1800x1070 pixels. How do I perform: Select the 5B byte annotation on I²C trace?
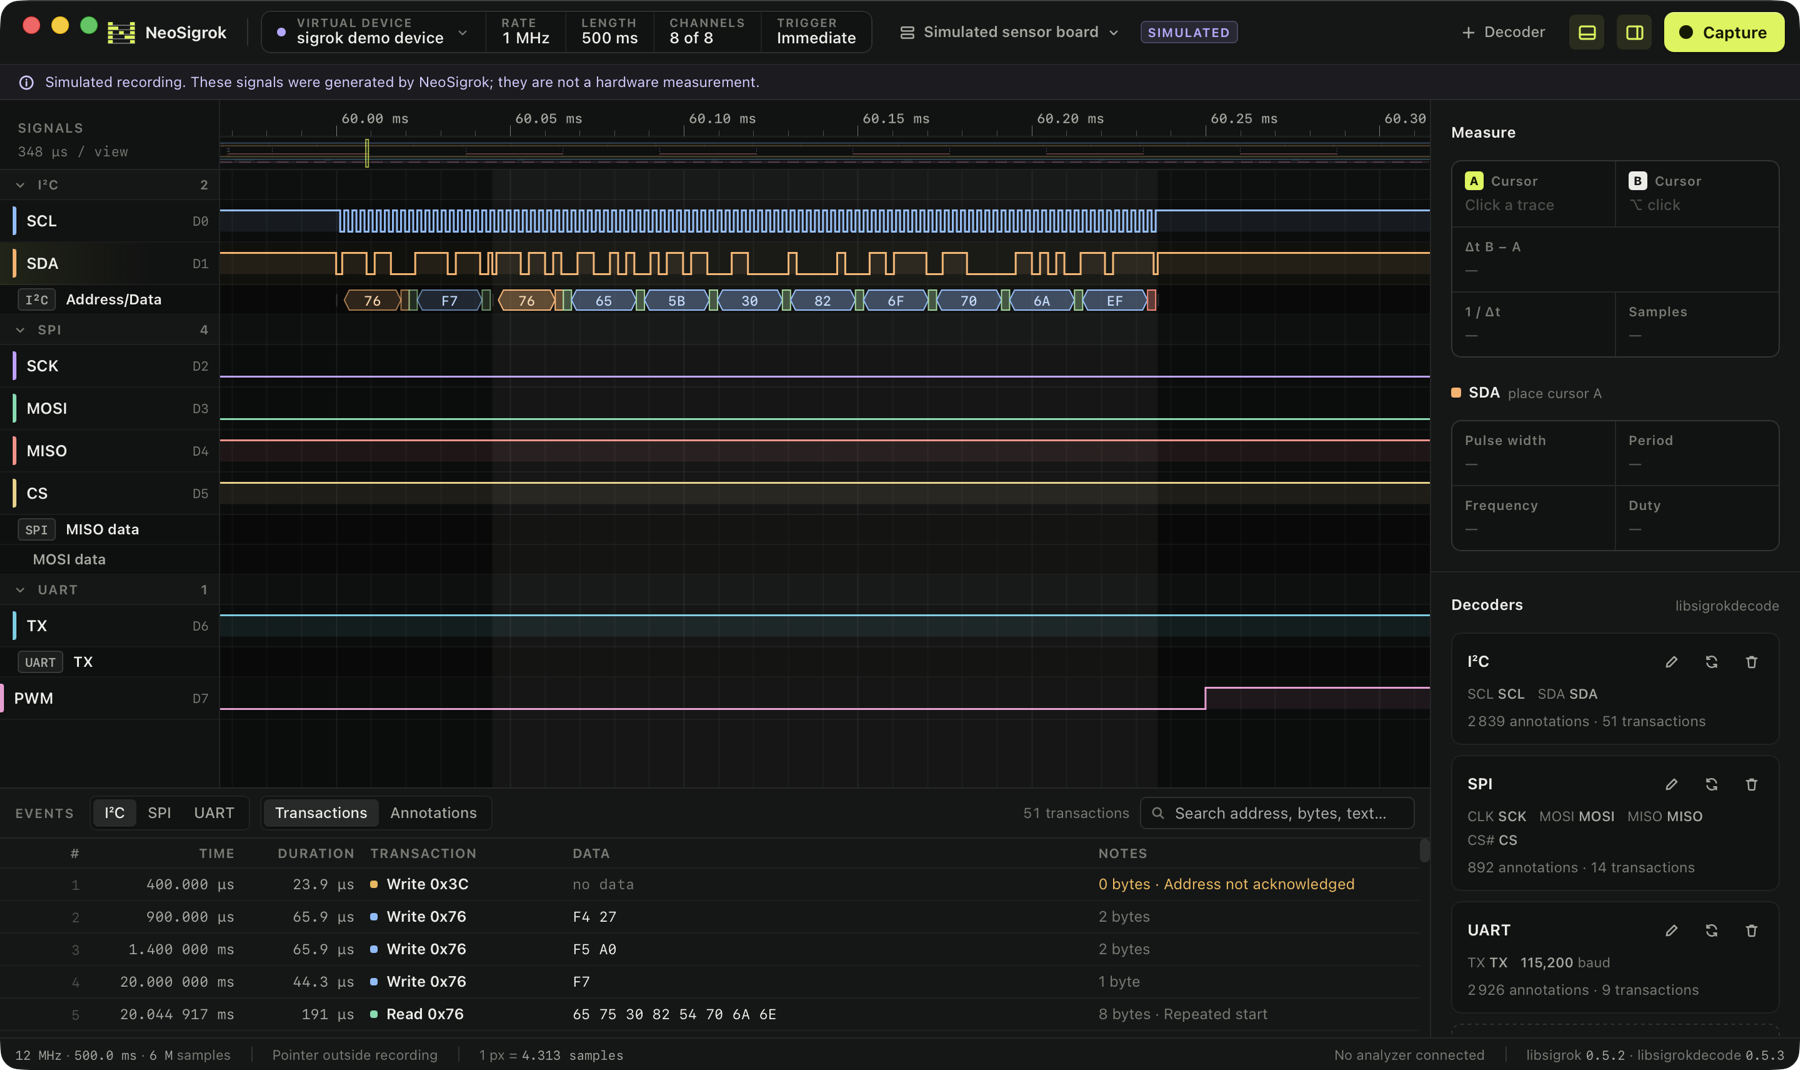pyautogui.click(x=677, y=300)
